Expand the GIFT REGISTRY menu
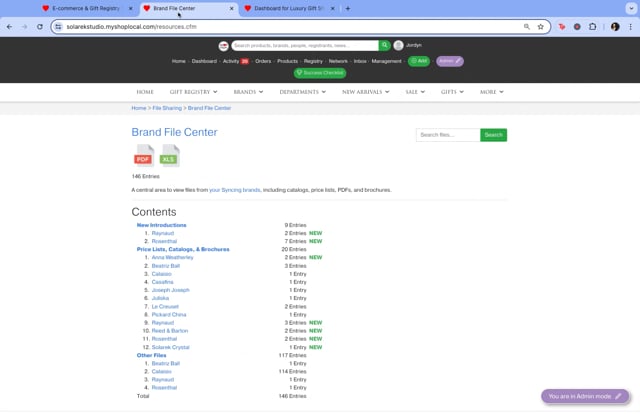 pyautogui.click(x=193, y=92)
